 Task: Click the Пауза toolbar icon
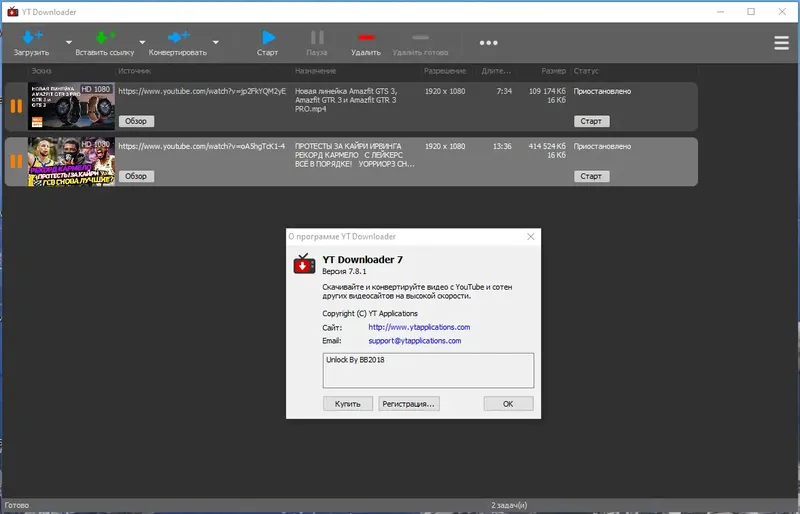tap(317, 37)
